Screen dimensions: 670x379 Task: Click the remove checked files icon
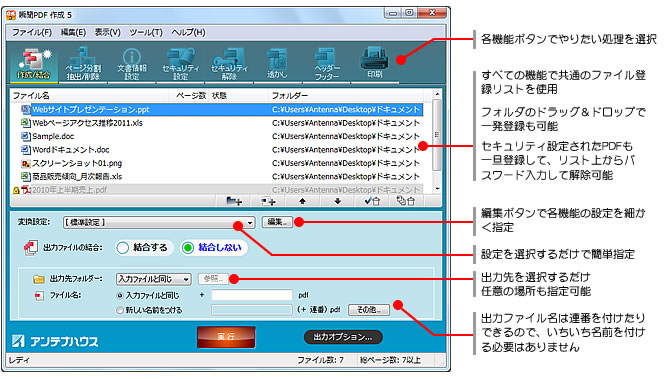(x=372, y=201)
